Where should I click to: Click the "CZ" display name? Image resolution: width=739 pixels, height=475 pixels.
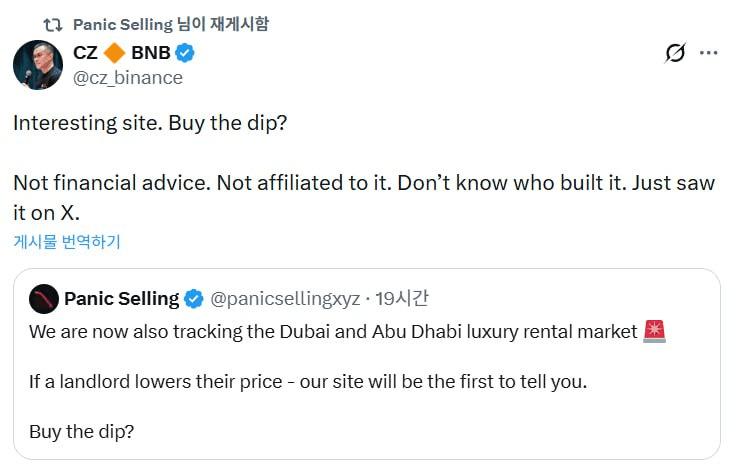tap(86, 54)
